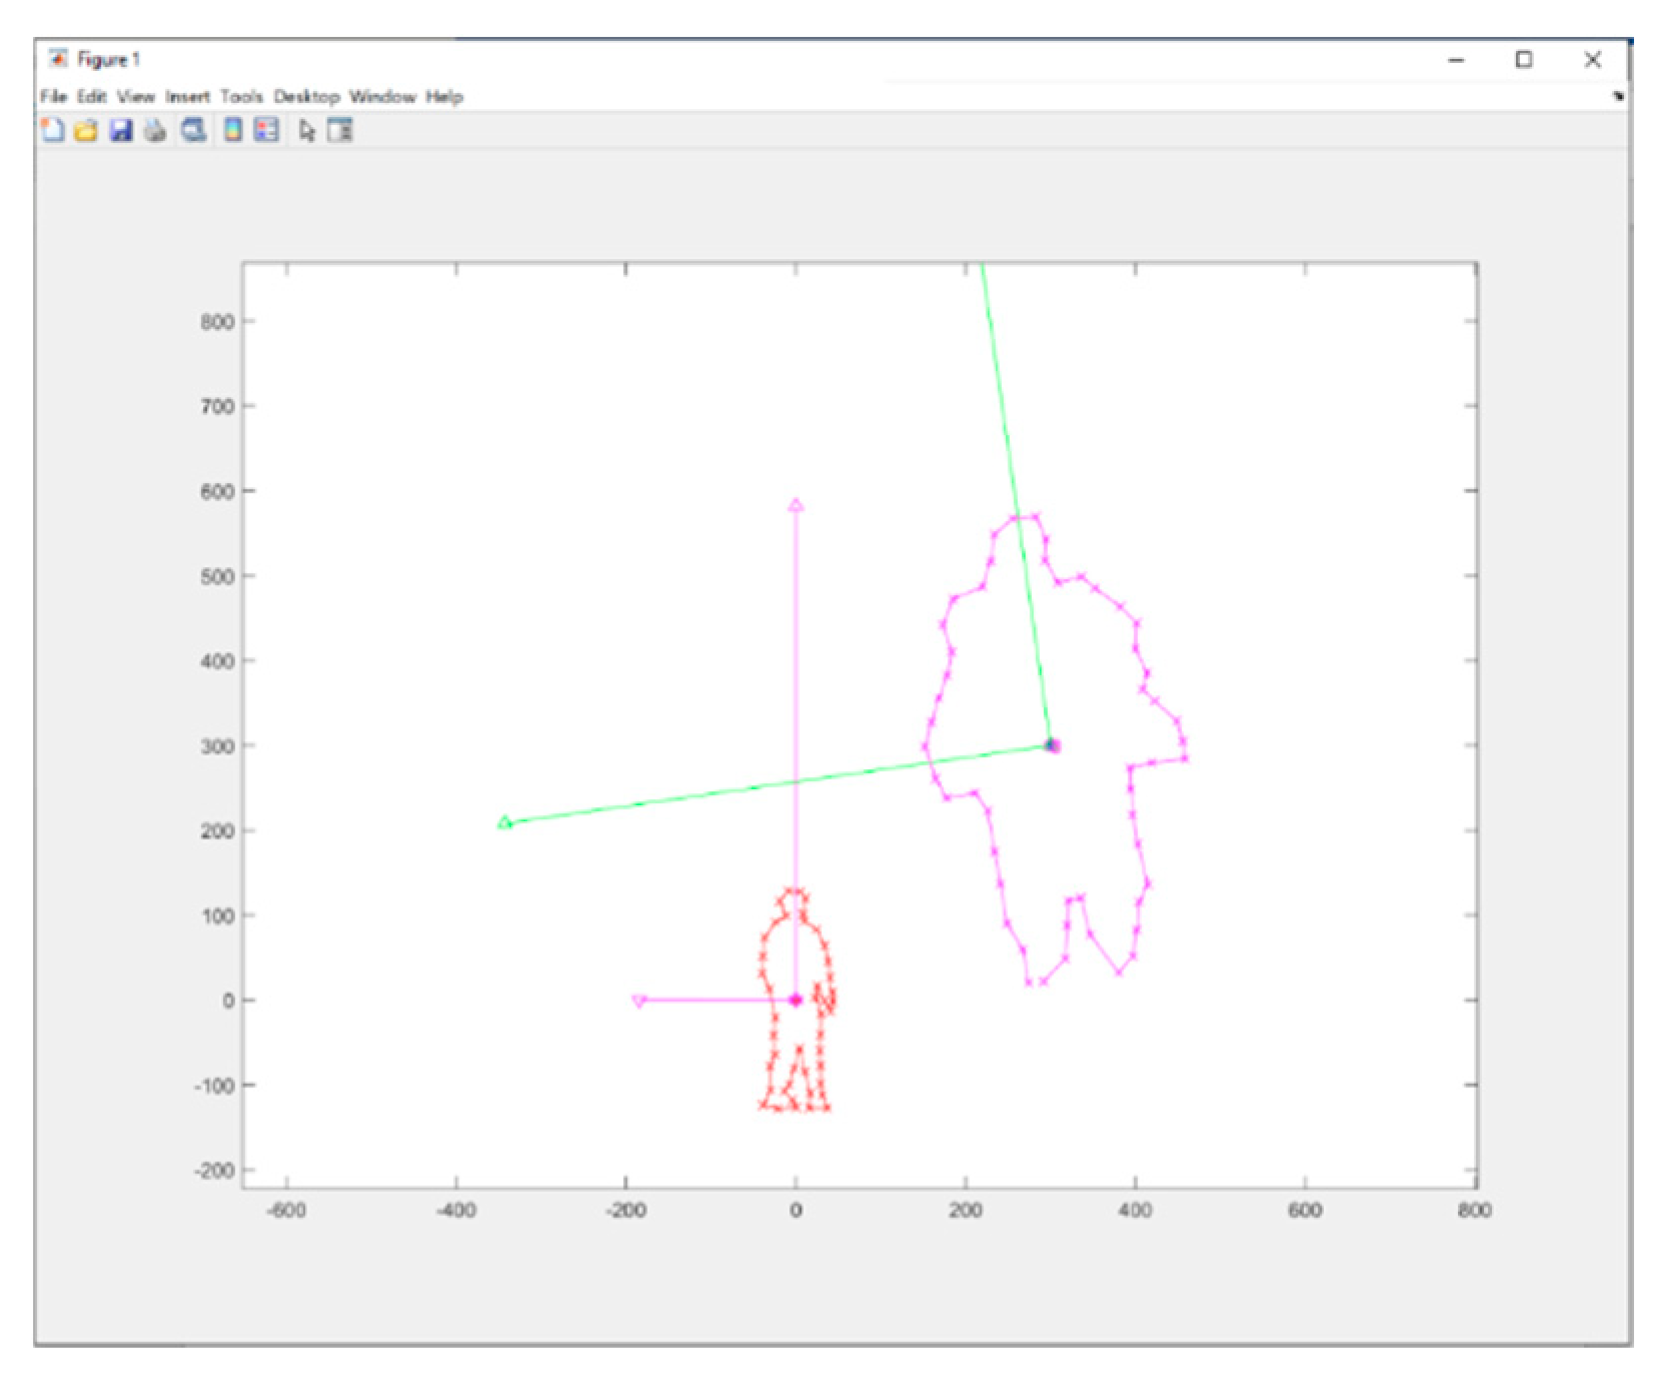This screenshot has width=1670, height=1379.
Task: Expand the View menu
Action: click(136, 96)
